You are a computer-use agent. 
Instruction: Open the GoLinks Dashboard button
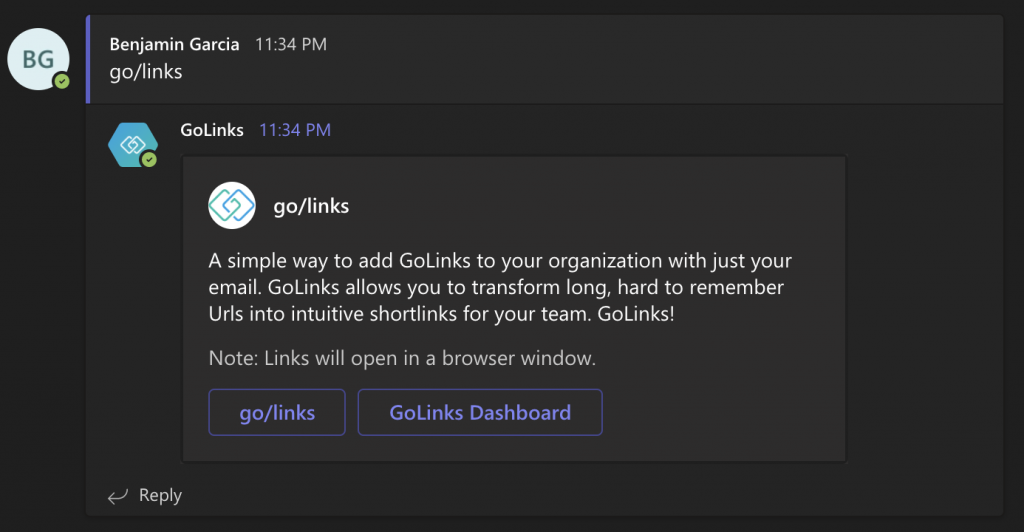[480, 413]
